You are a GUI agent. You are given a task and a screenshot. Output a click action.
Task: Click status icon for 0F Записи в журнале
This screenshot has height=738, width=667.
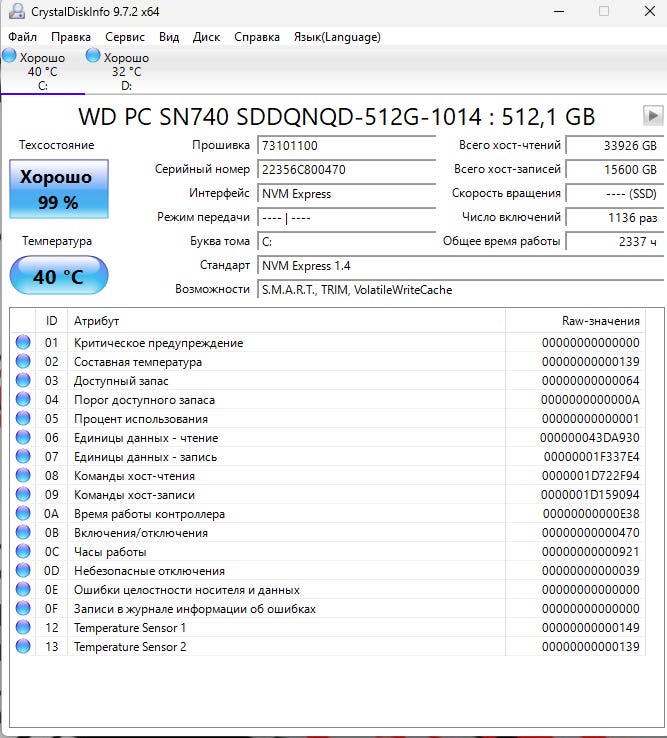pos(23,608)
